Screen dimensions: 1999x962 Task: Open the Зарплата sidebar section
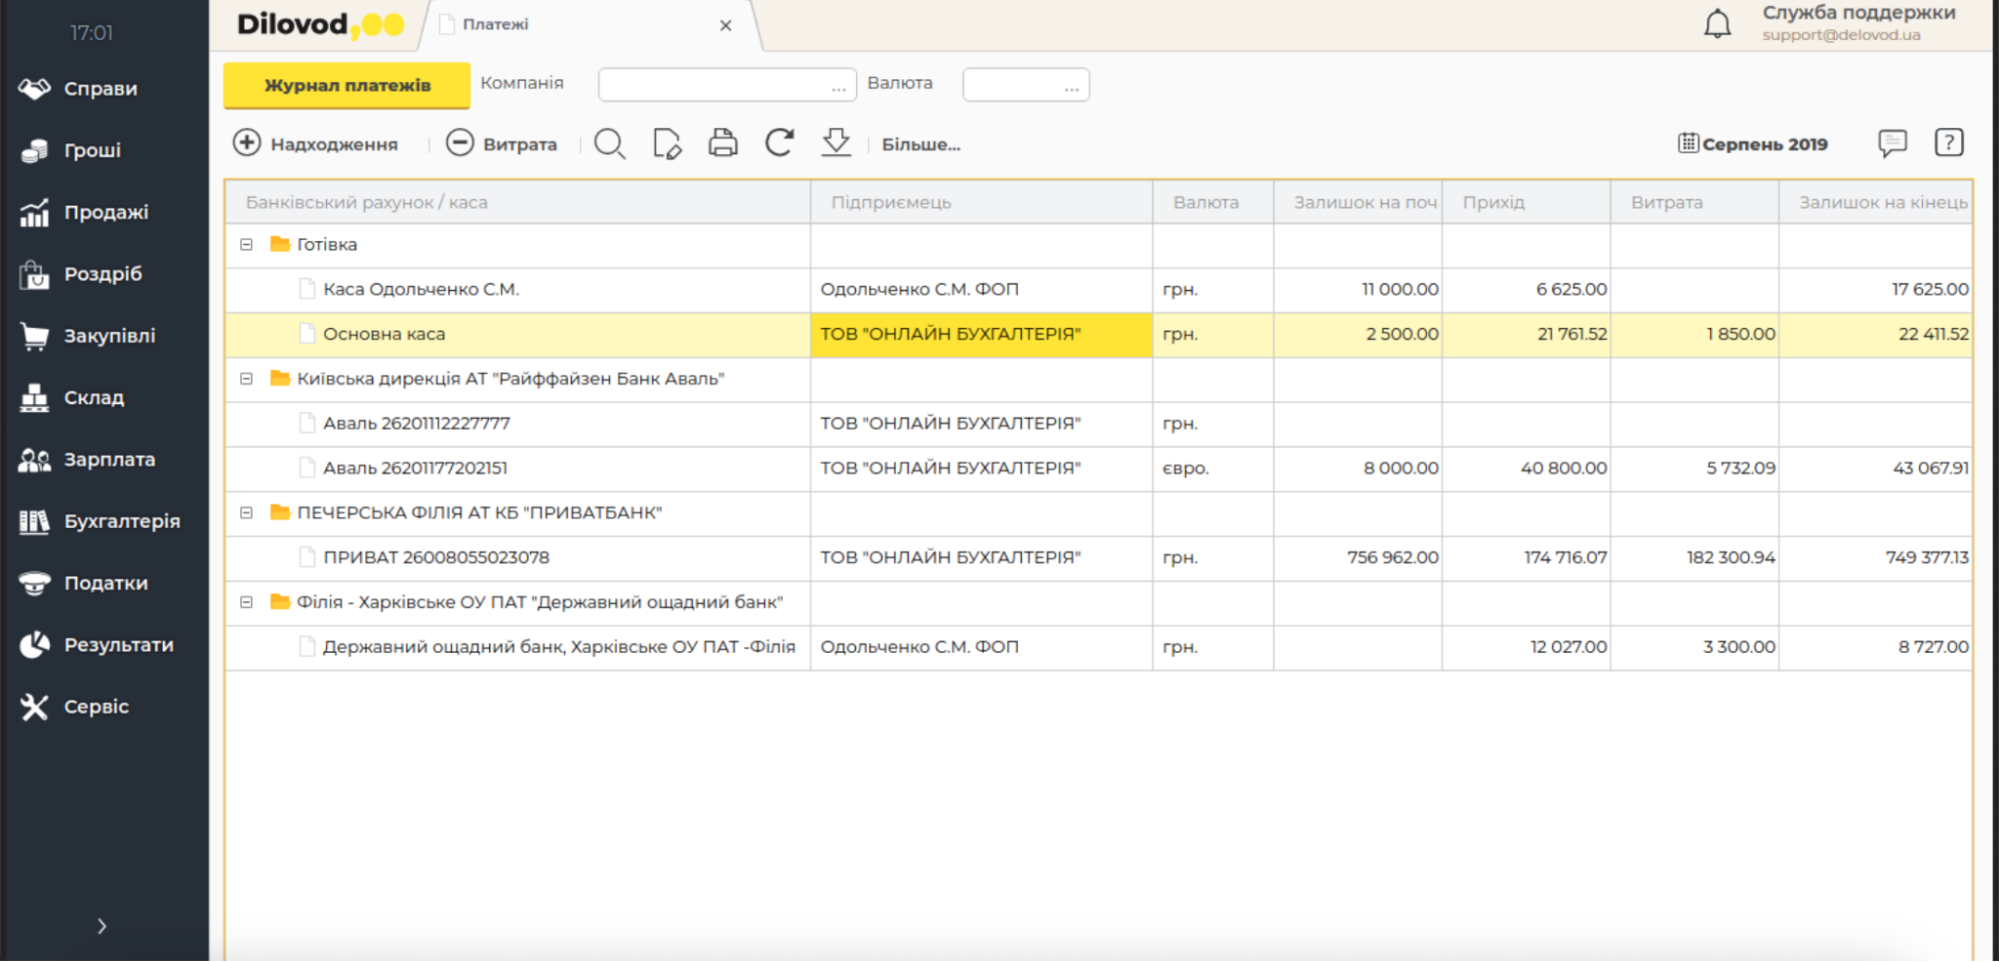coord(87,460)
